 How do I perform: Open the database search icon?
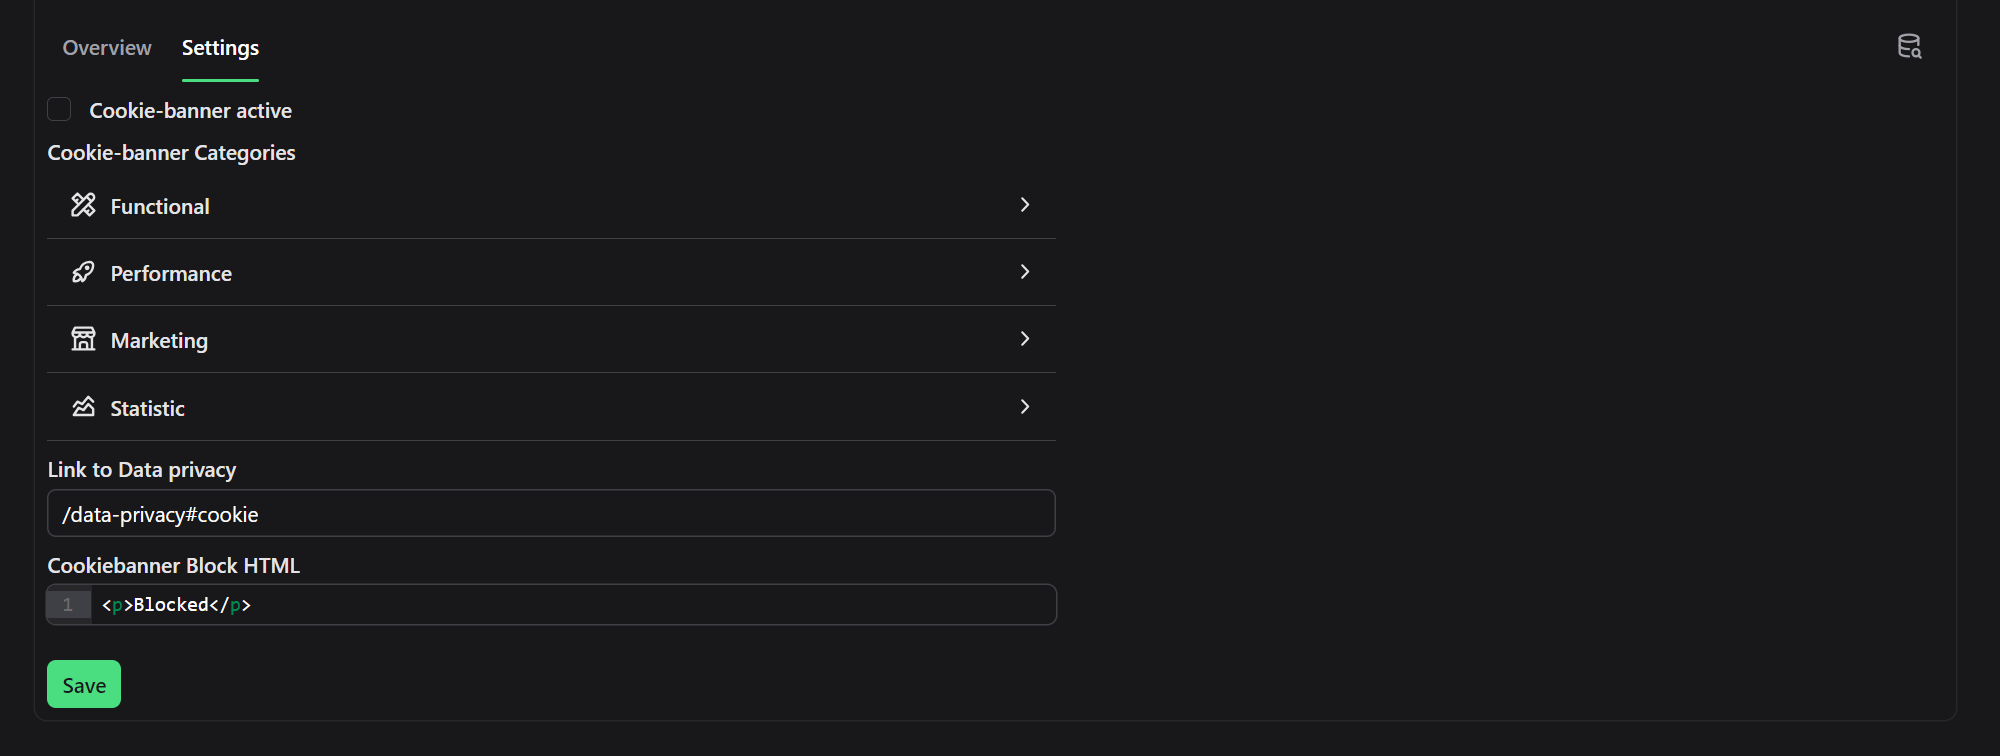pos(1909,47)
